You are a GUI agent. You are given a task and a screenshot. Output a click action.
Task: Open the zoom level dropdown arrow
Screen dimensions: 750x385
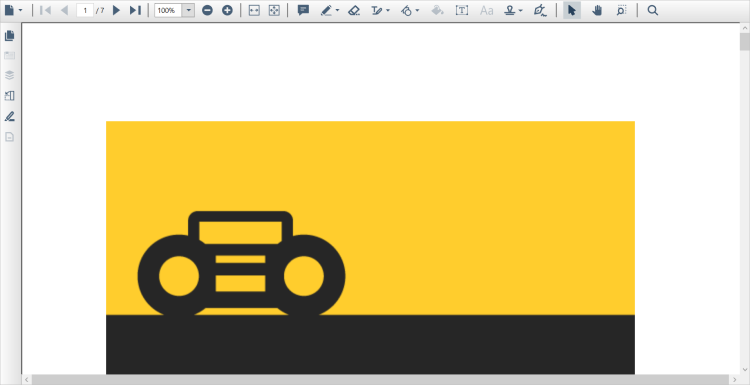coord(188,10)
